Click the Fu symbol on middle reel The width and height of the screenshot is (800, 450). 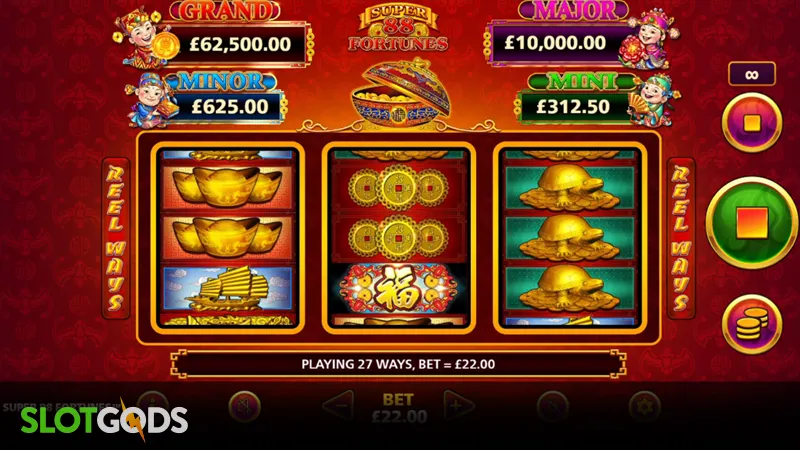398,290
